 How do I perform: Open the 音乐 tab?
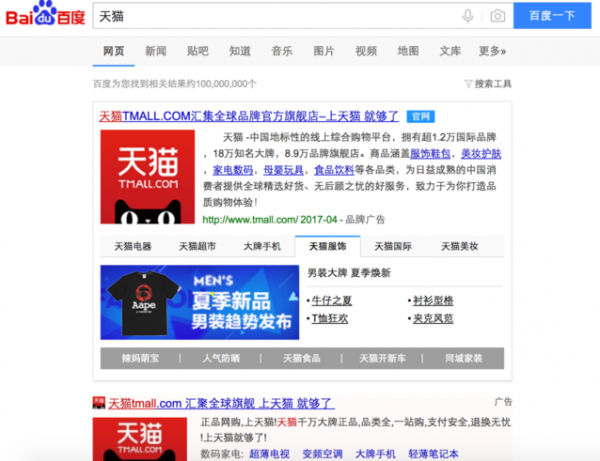click(x=282, y=51)
